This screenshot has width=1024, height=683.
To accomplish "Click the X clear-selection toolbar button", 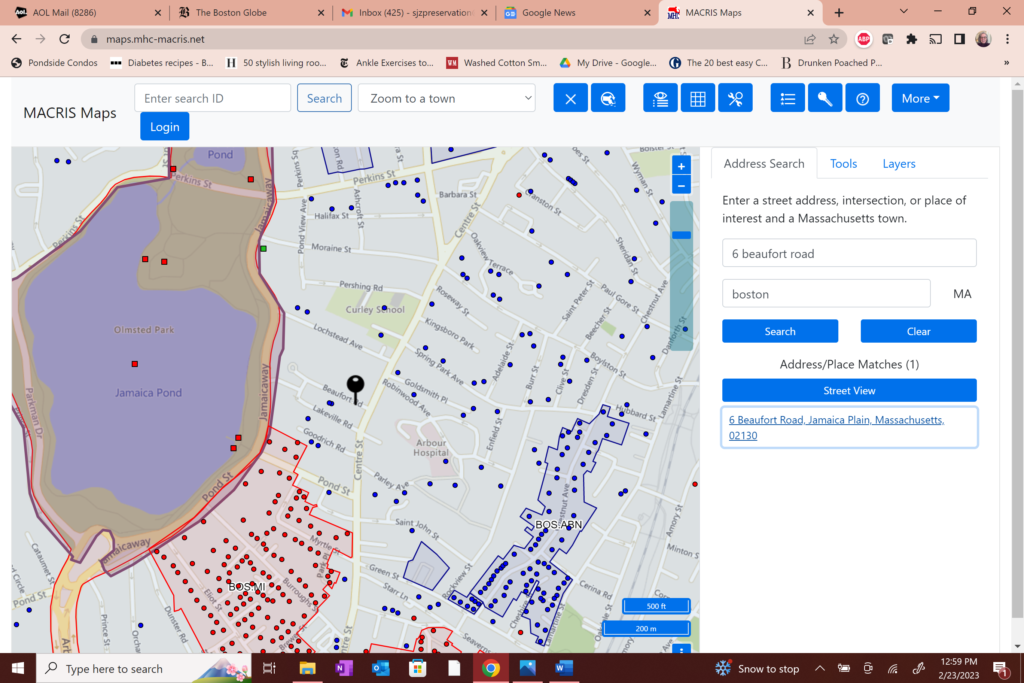I will (570, 98).
